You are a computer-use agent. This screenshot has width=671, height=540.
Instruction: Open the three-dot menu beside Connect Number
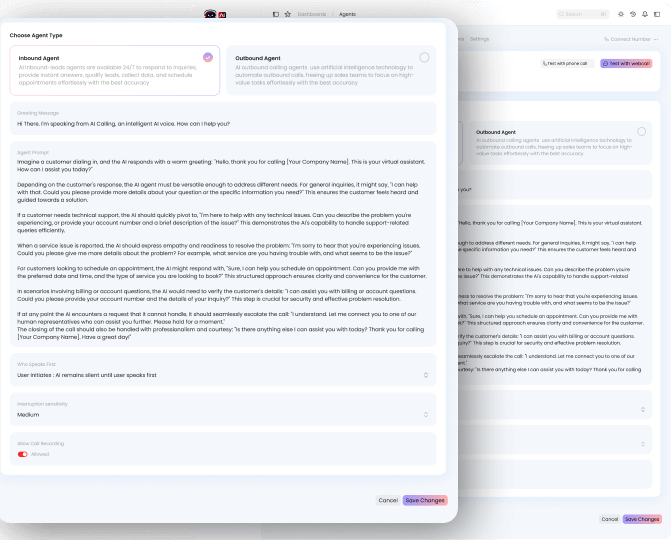[x=656, y=39]
